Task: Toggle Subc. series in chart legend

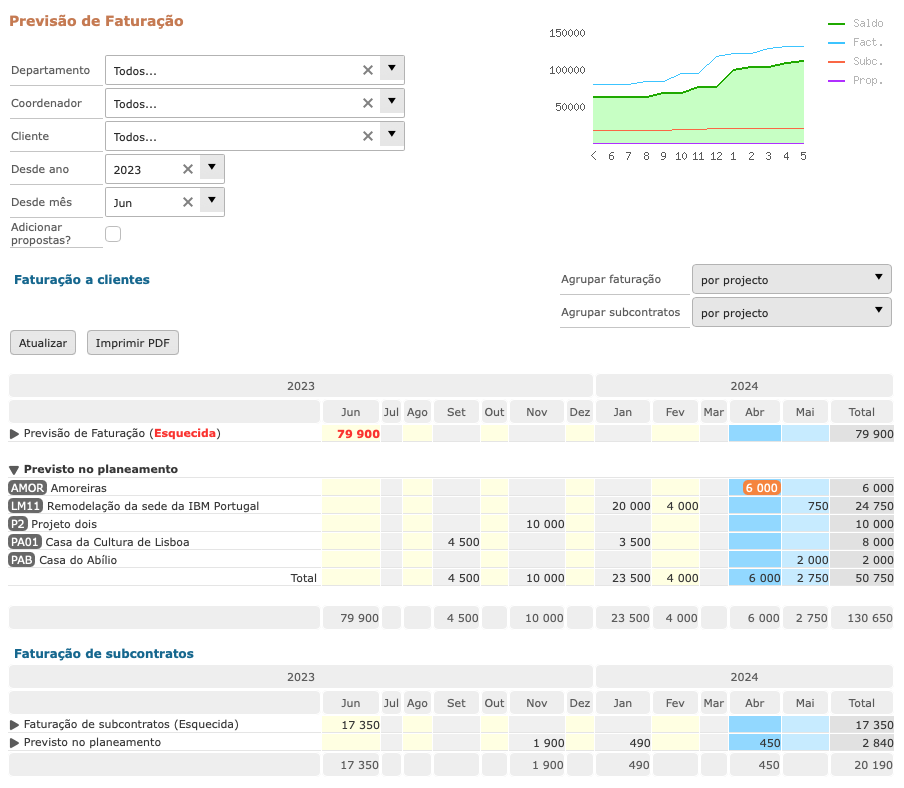Action: tap(867, 61)
